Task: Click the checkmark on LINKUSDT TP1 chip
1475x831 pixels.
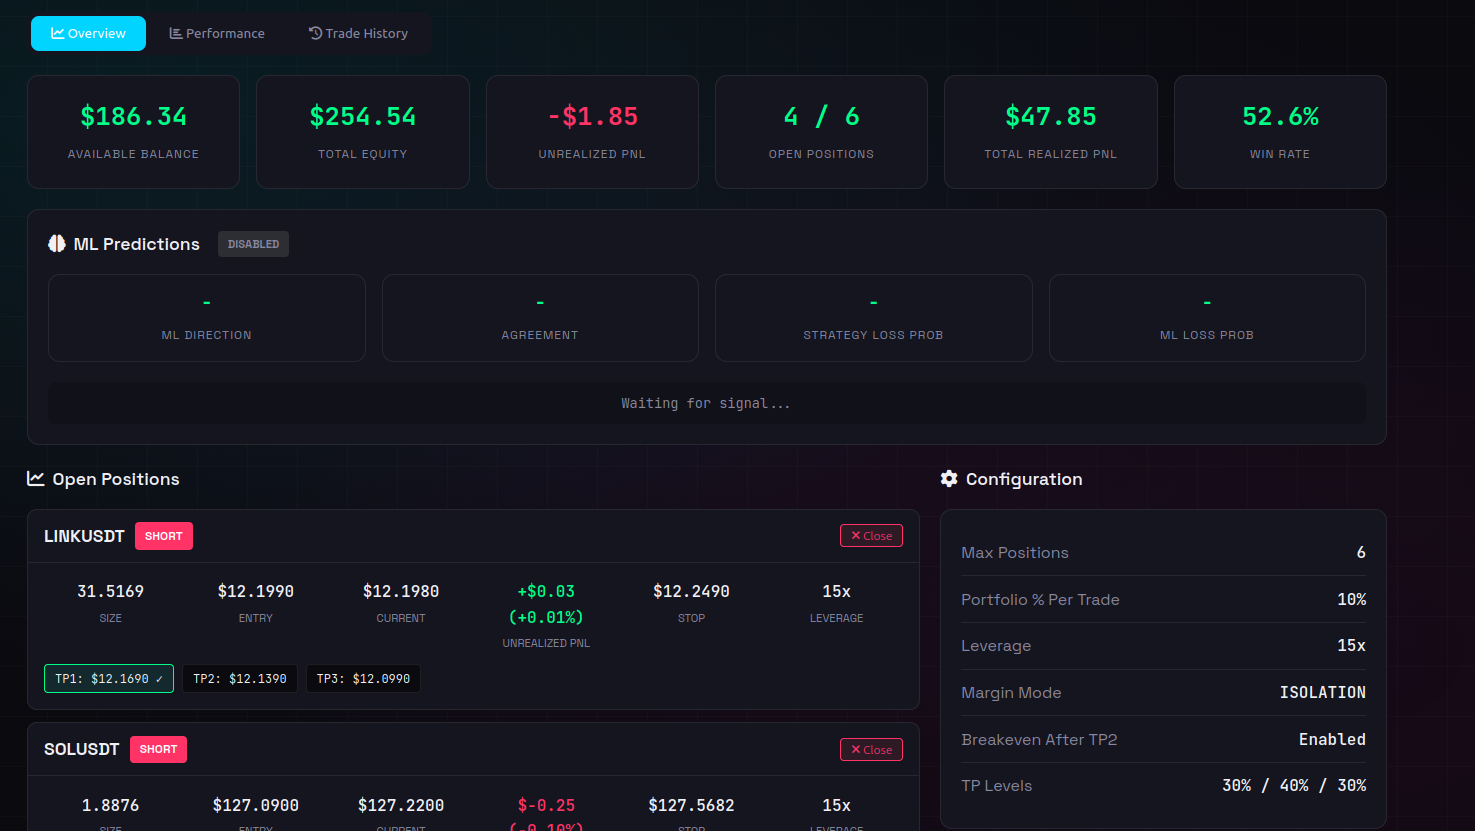Action: (x=160, y=678)
